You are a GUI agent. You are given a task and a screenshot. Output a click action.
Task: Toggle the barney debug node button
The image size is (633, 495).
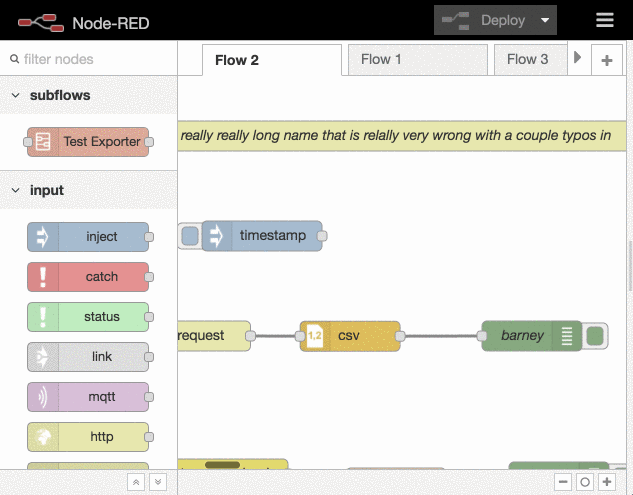(596, 336)
